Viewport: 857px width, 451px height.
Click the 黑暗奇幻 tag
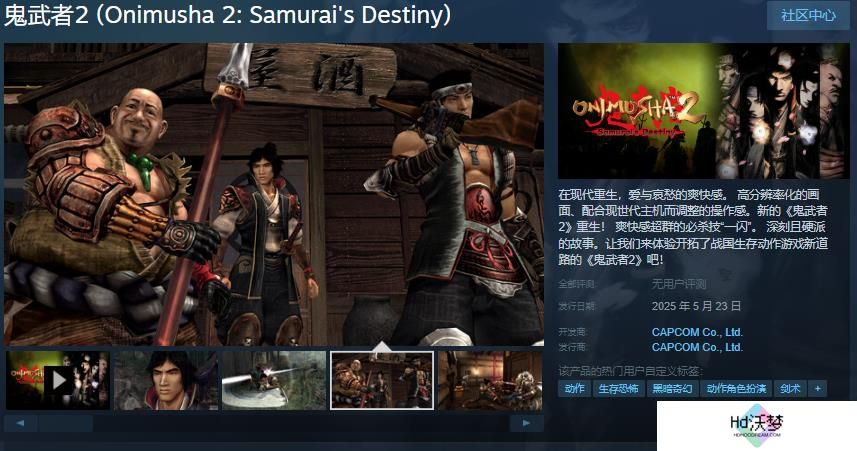coord(672,389)
